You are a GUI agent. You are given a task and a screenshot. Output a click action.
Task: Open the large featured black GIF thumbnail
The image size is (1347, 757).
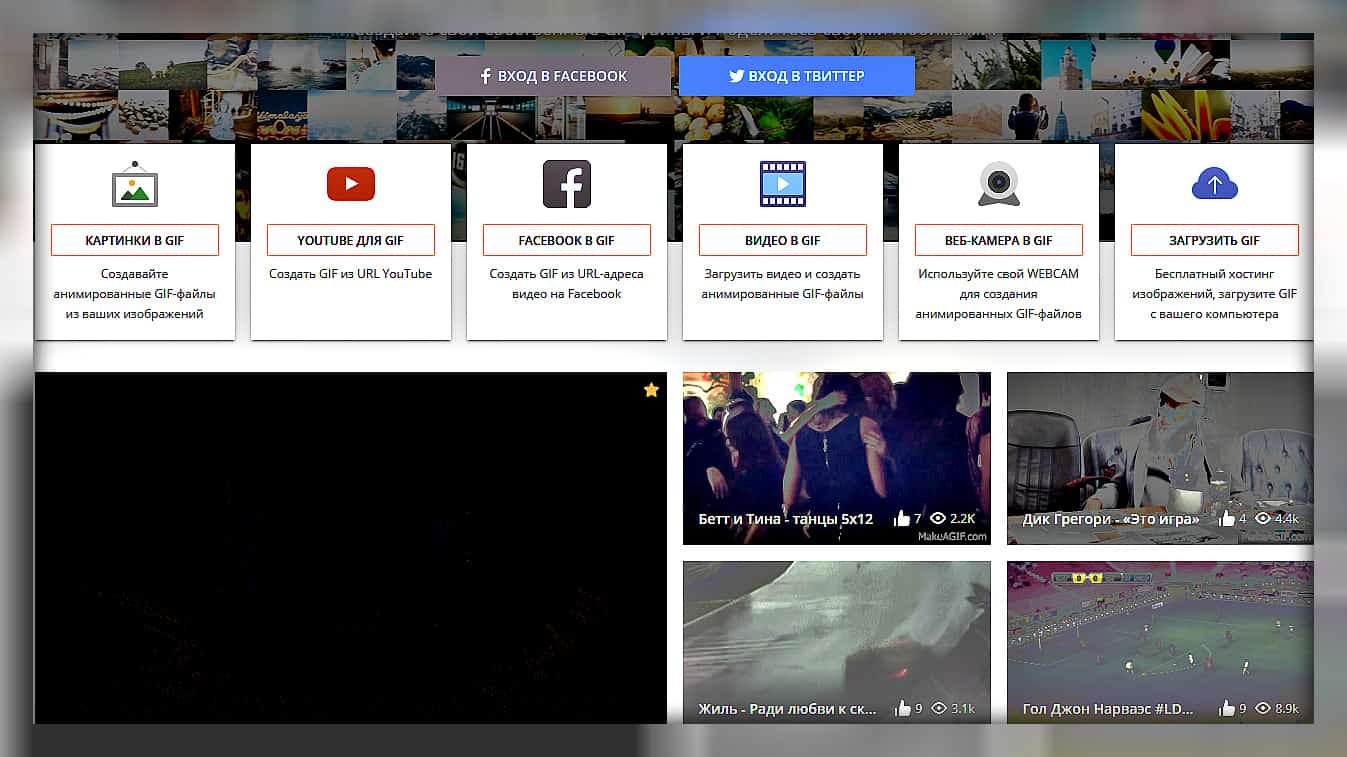coord(350,548)
